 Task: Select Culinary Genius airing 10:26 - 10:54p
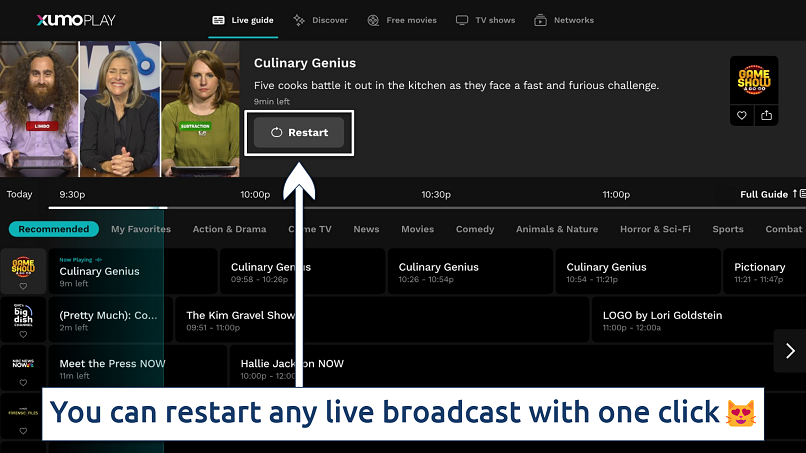pos(470,271)
